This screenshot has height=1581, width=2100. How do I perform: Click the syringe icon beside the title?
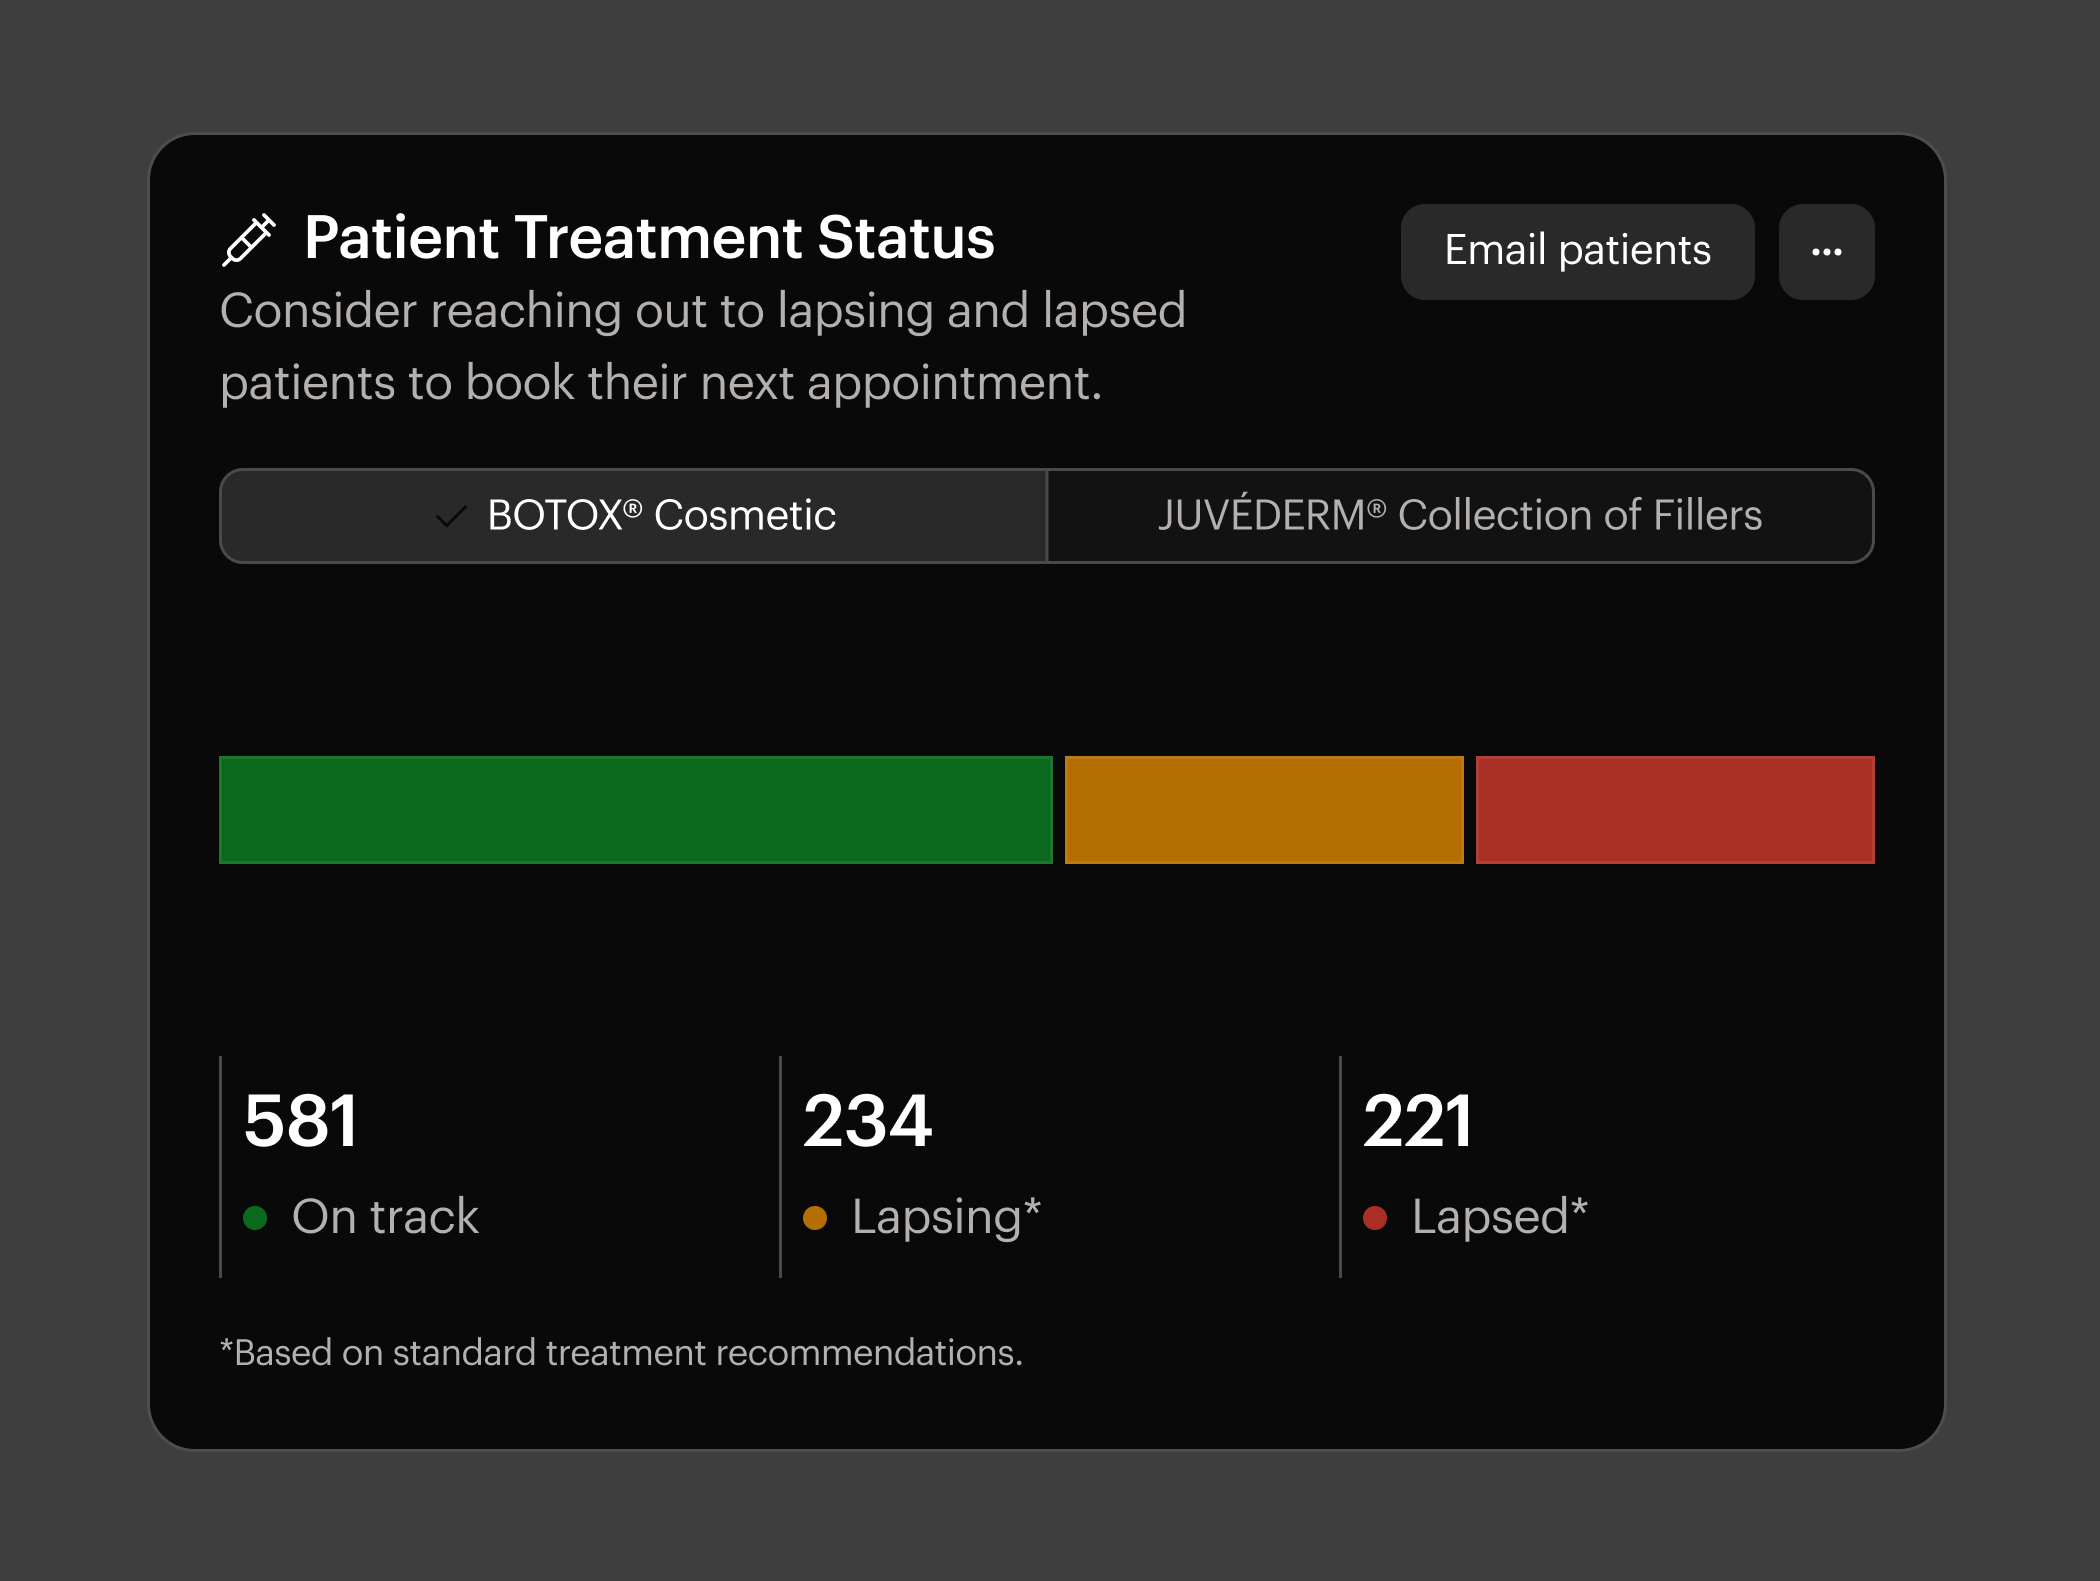coord(248,240)
